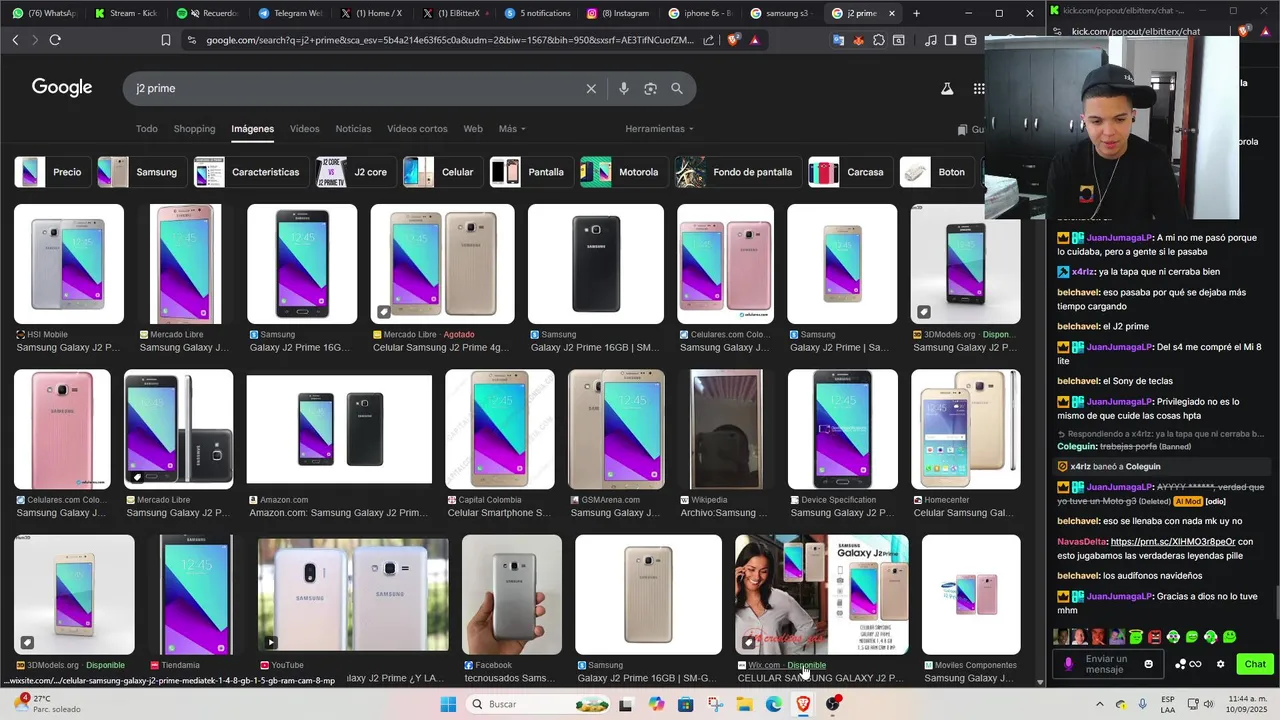Open Google Labs flask icon
The image size is (1280, 720).
(946, 89)
